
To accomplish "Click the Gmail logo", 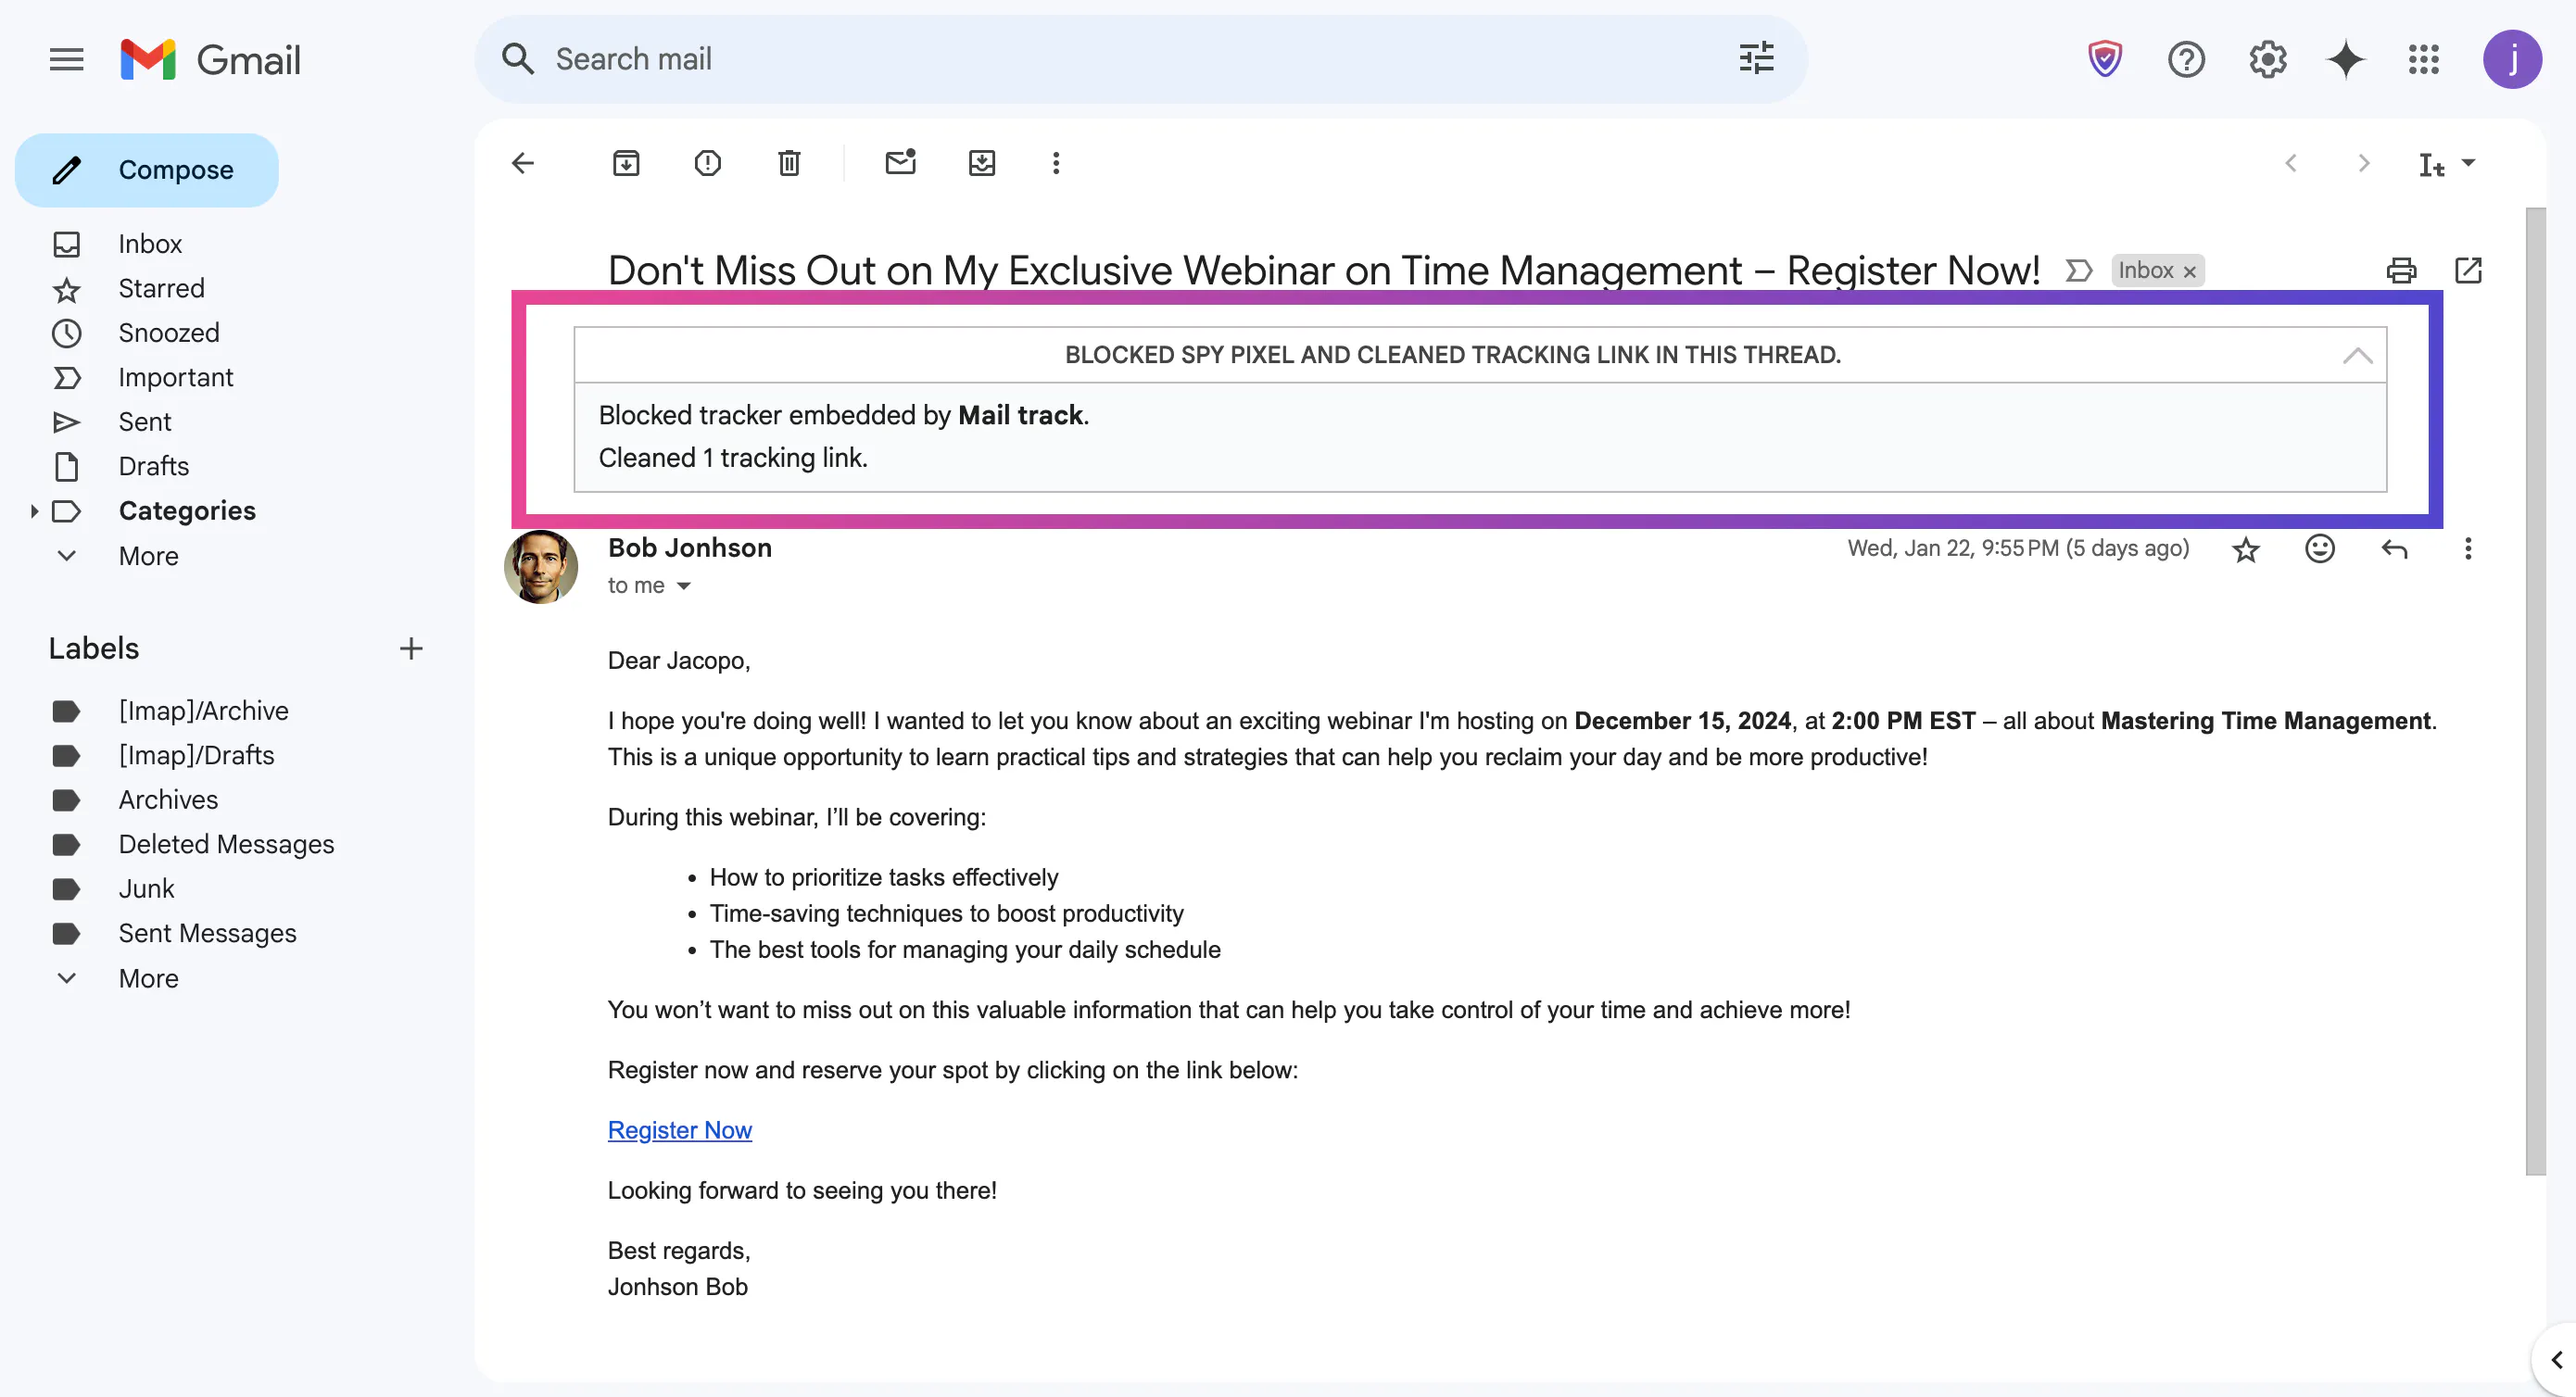I will [210, 59].
